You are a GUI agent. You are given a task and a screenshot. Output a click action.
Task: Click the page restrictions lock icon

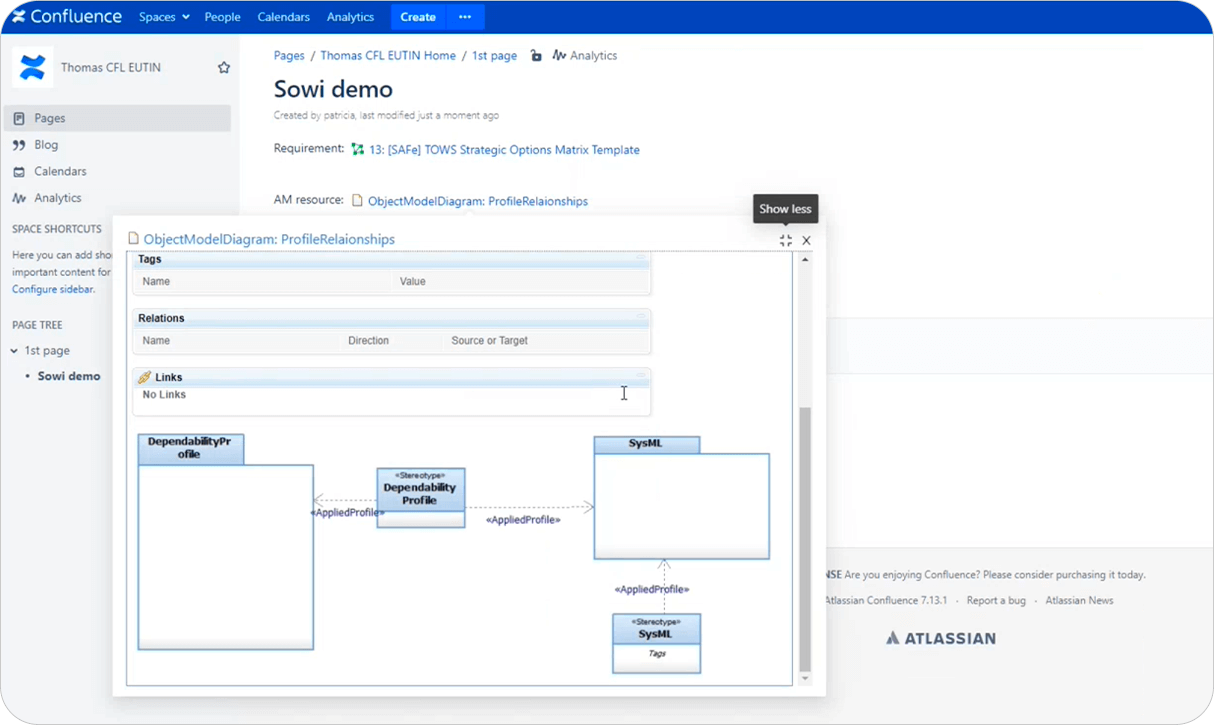[536, 56]
